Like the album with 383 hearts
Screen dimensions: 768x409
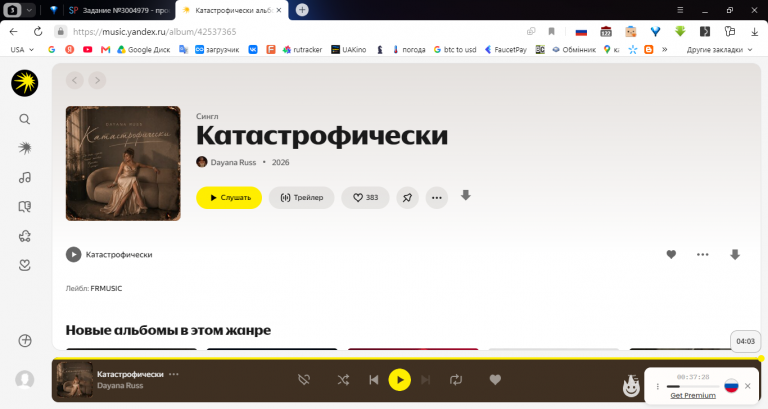(365, 198)
